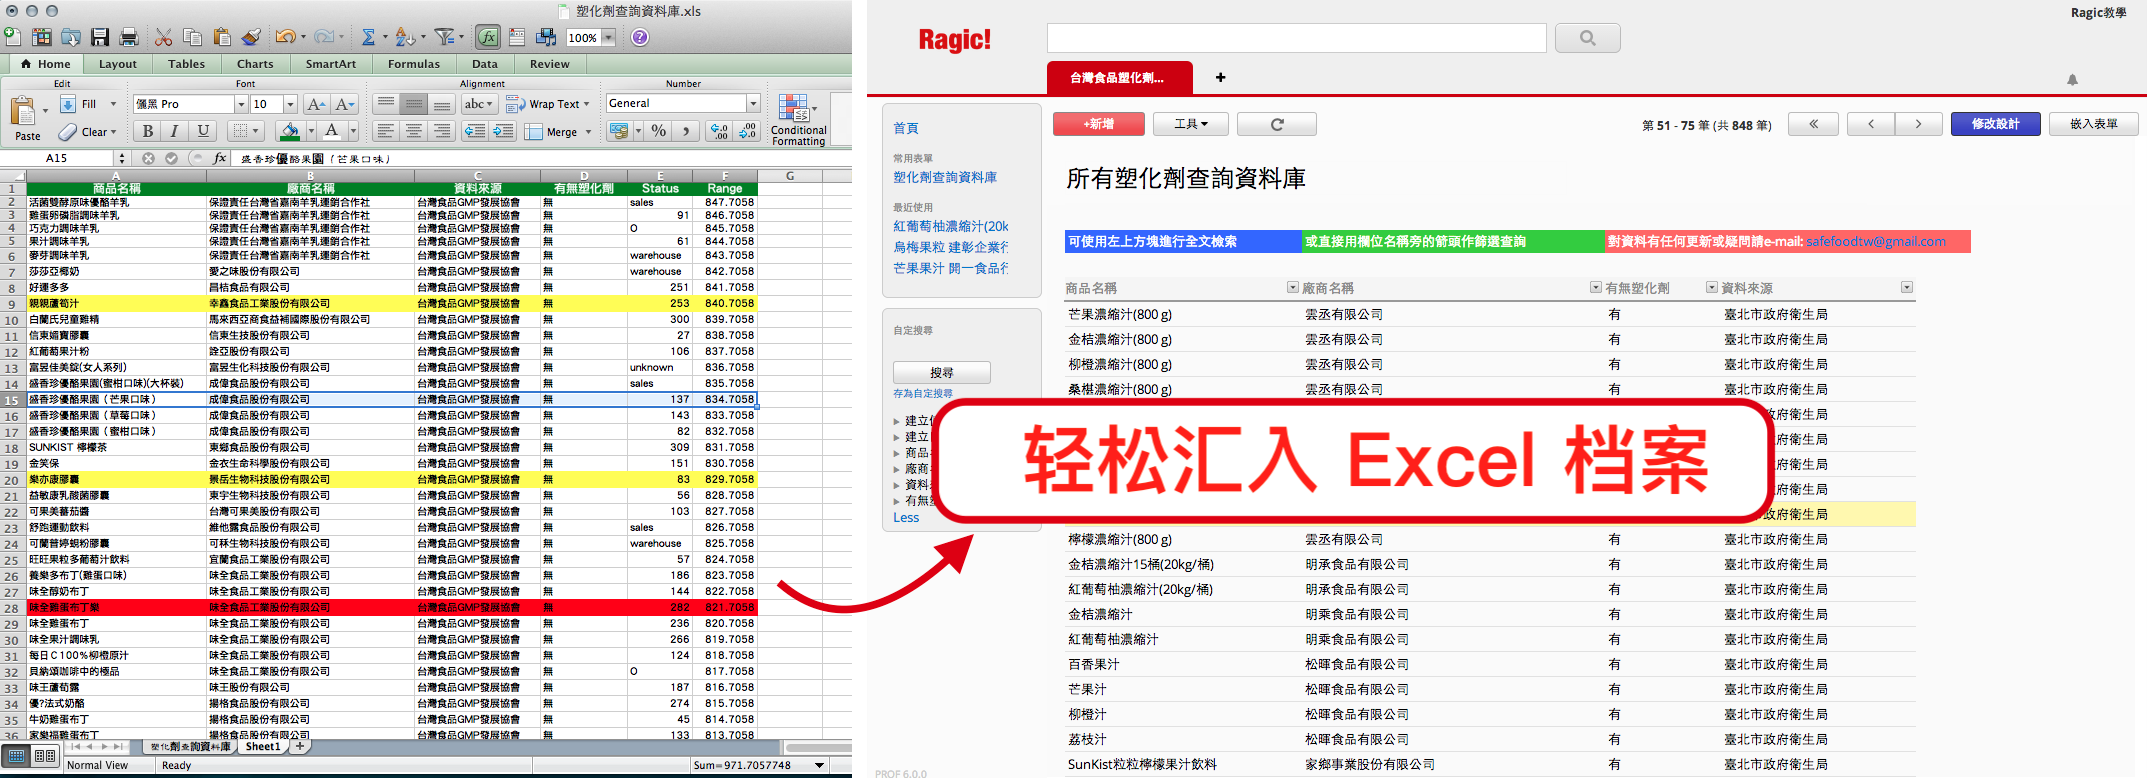Click the safefoodtw@gmail.com email link
This screenshot has height=778, width=2147.
point(1876,241)
